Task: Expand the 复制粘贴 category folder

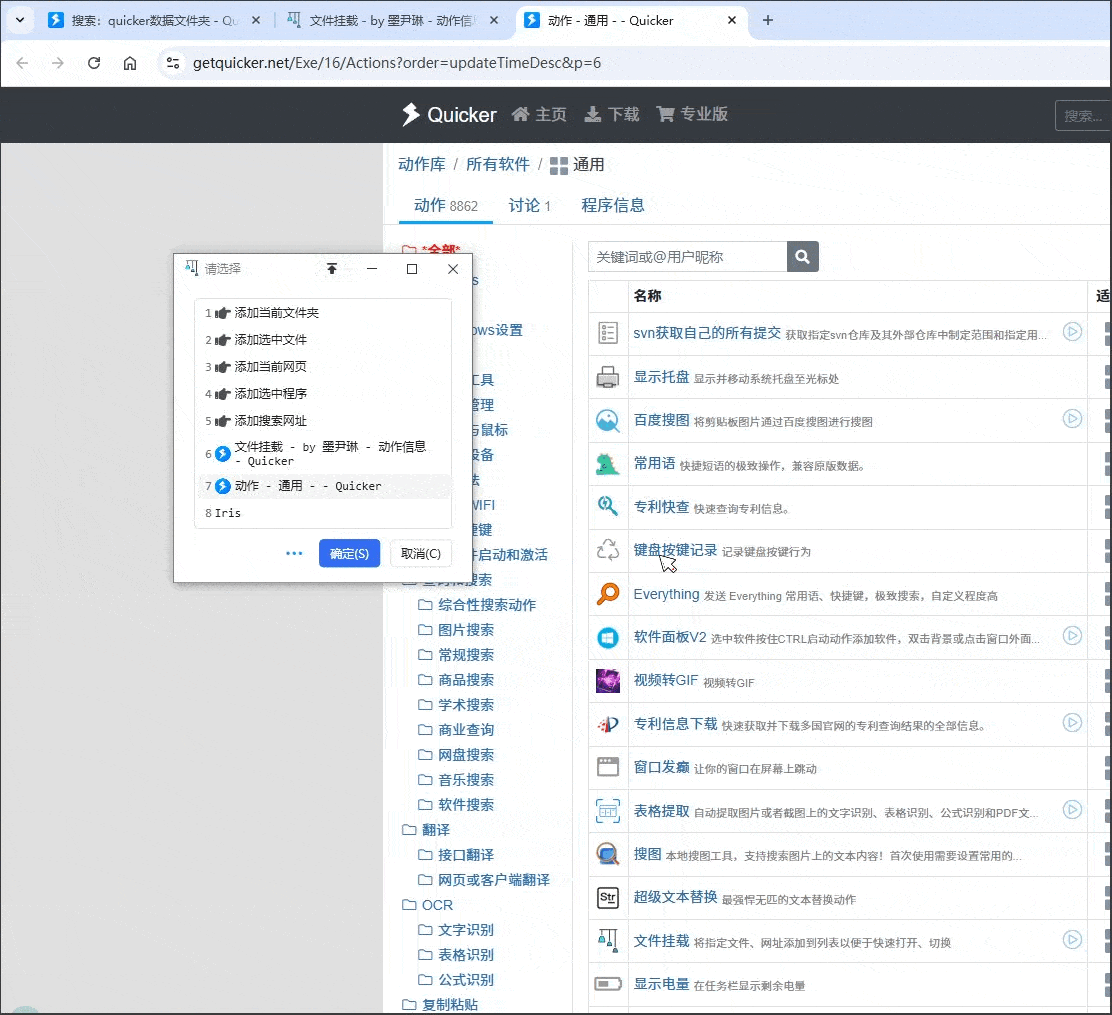Action: (440, 1004)
